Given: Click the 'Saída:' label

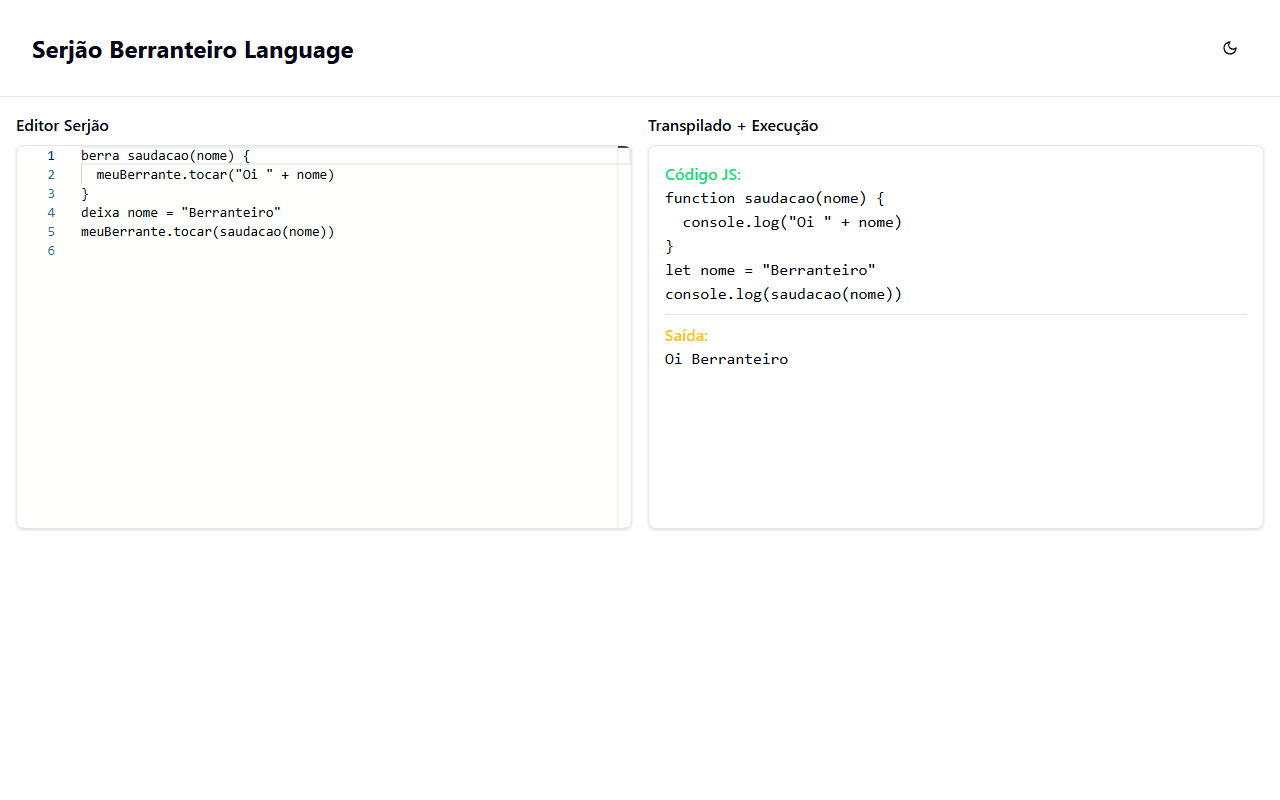Looking at the screenshot, I should [686, 336].
